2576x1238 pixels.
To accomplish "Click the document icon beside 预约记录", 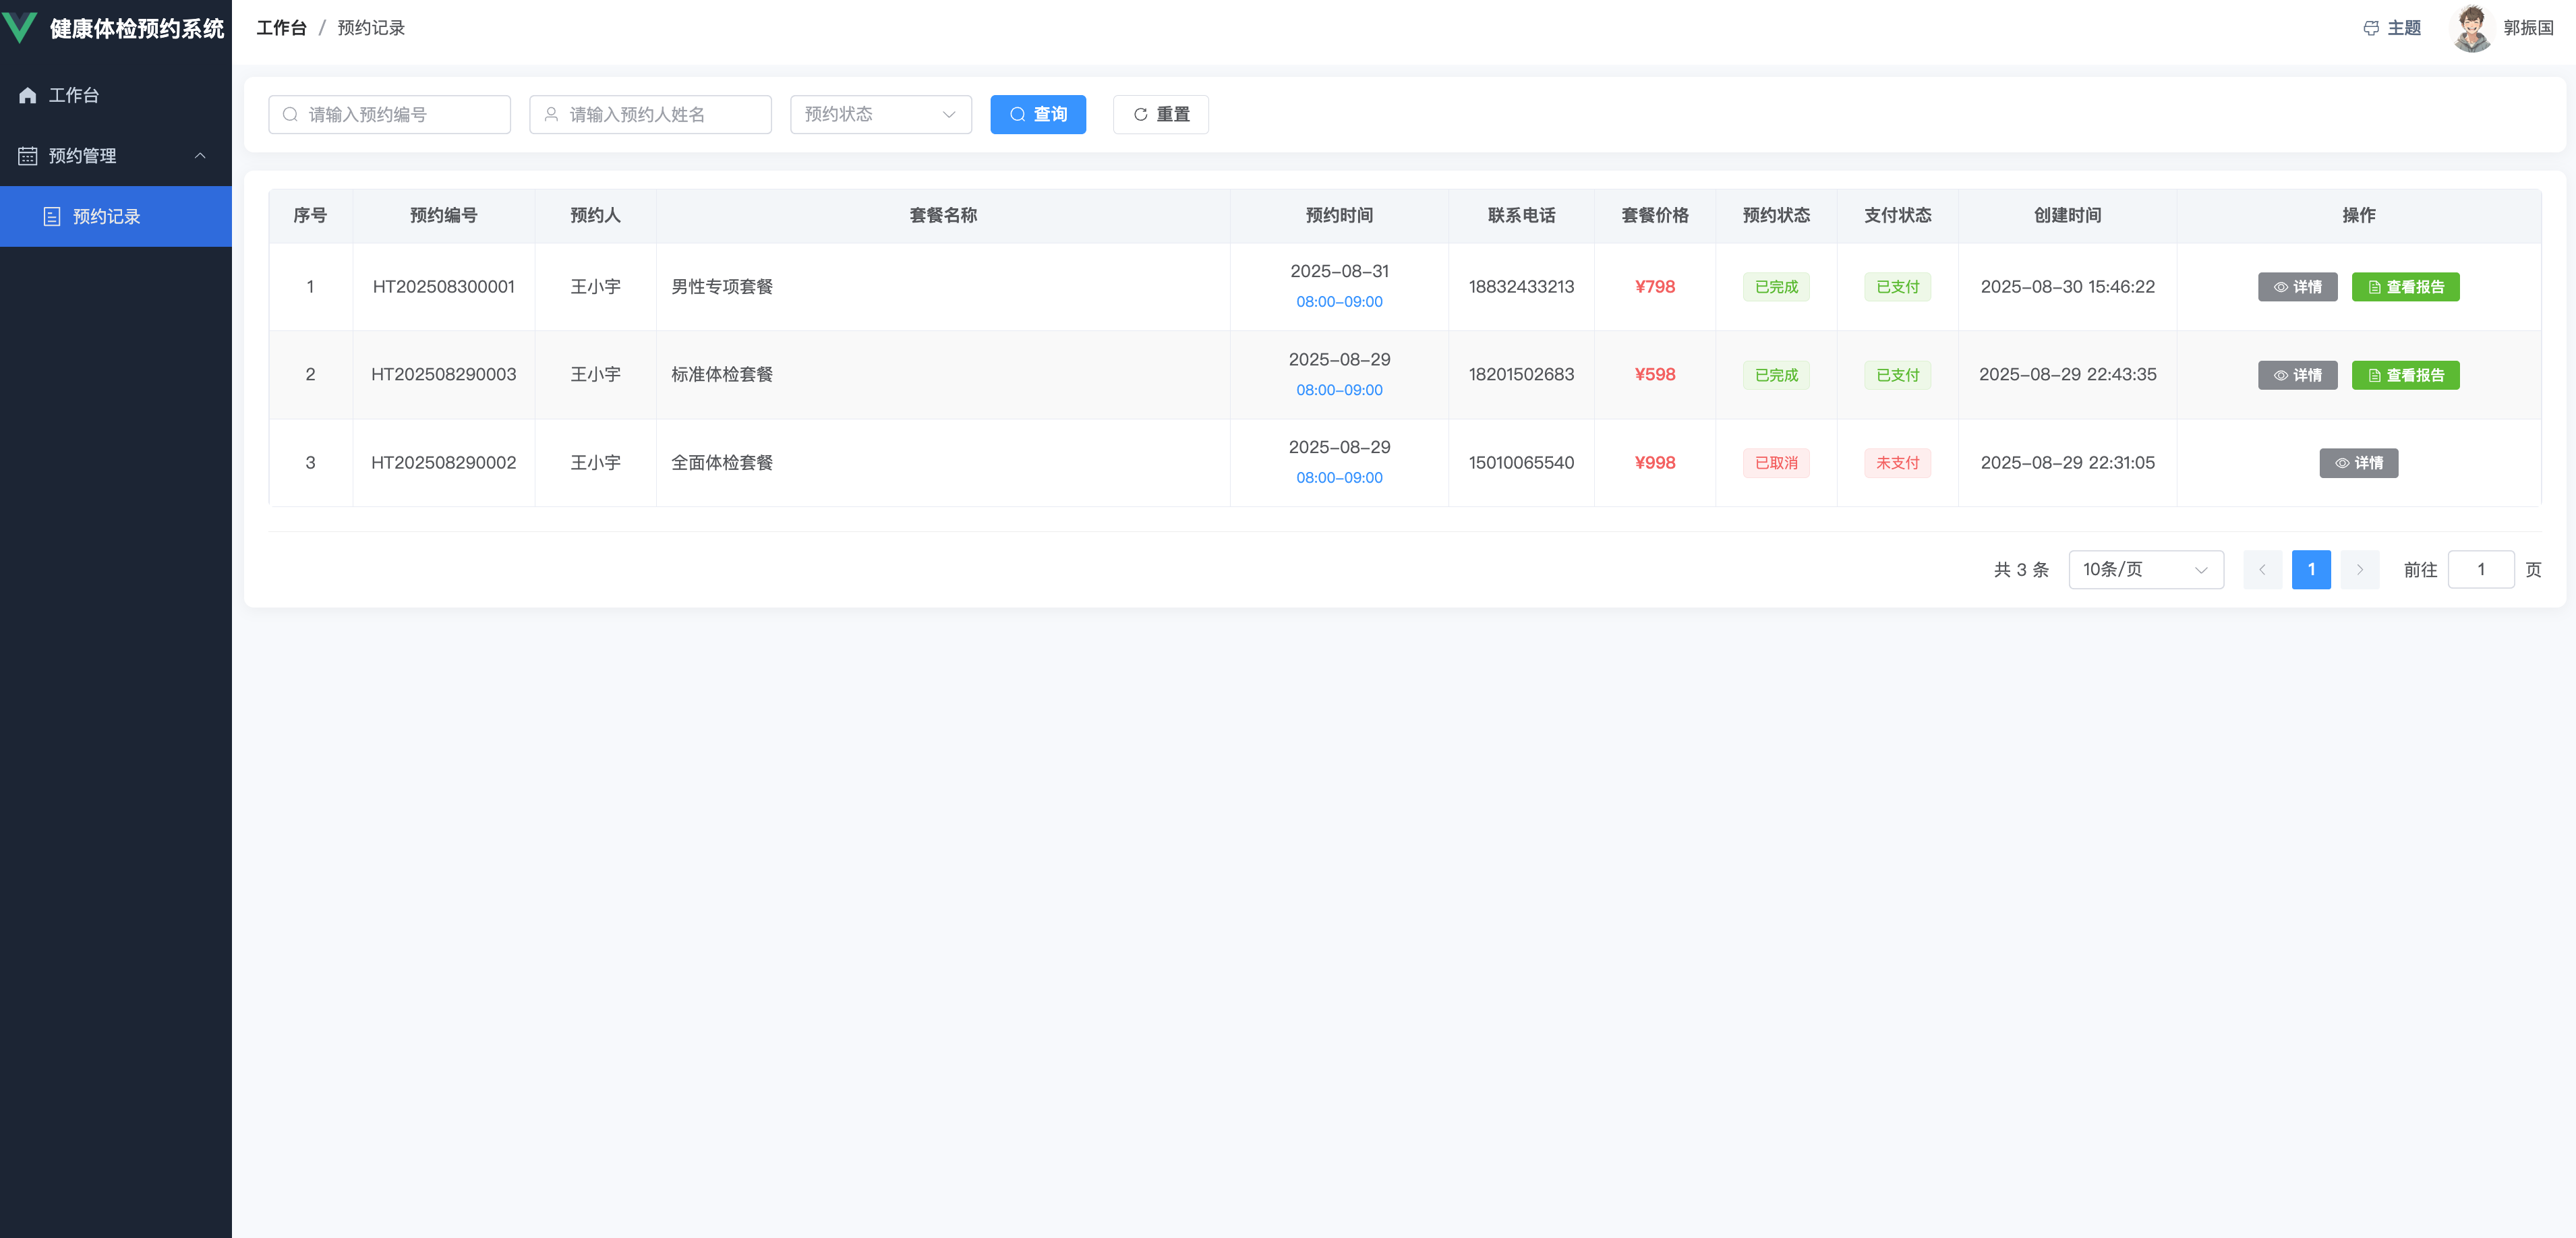I will click(x=52, y=217).
